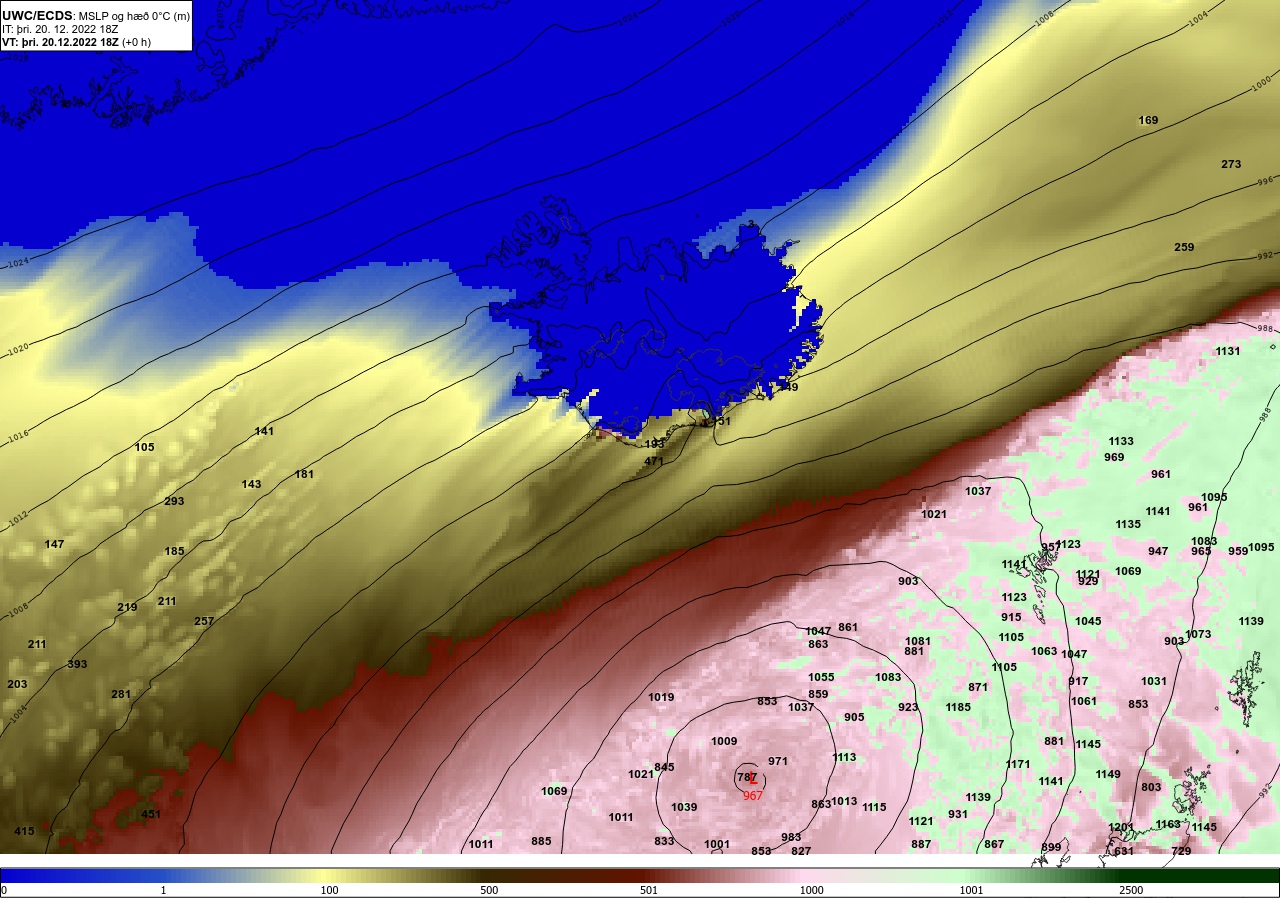This screenshot has width=1280, height=898.
Task: Select the height value 885
Action: pos(541,841)
